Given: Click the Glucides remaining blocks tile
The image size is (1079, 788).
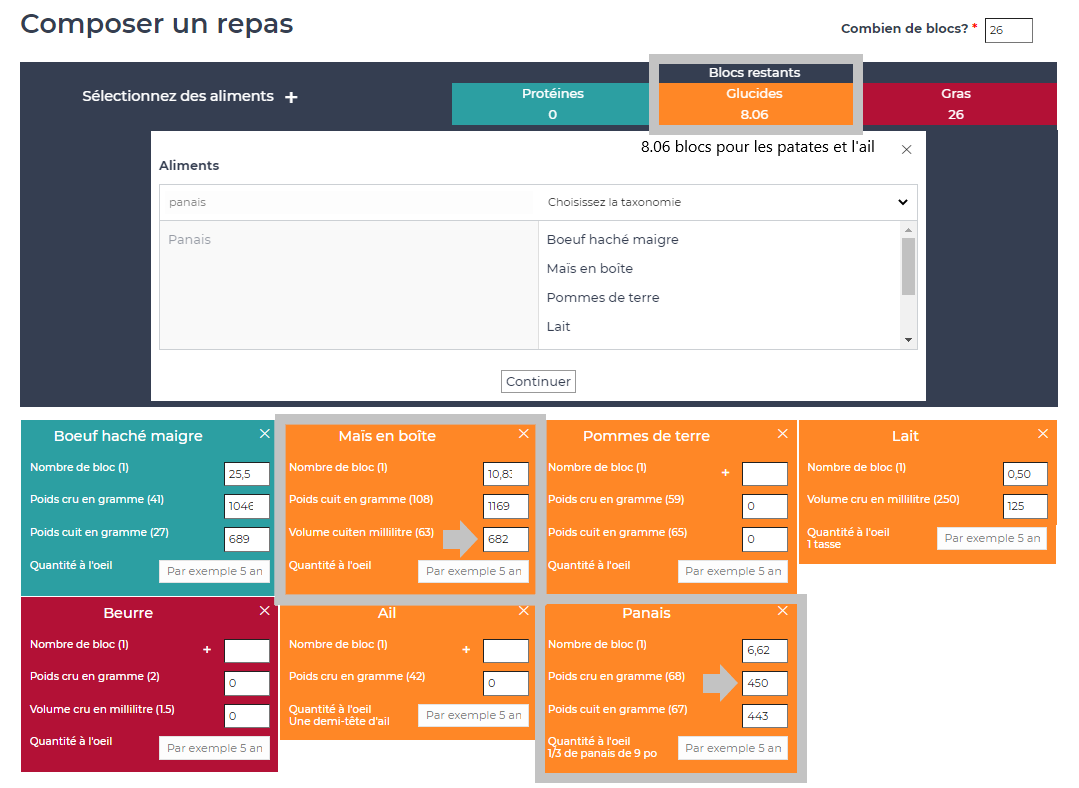Looking at the screenshot, I should tap(755, 104).
